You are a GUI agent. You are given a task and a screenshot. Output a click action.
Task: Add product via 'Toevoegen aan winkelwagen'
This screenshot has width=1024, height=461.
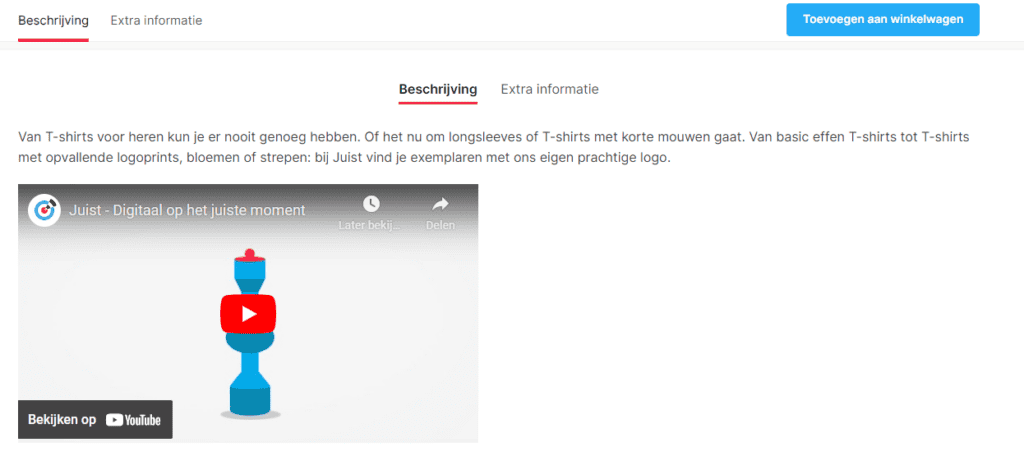882,20
